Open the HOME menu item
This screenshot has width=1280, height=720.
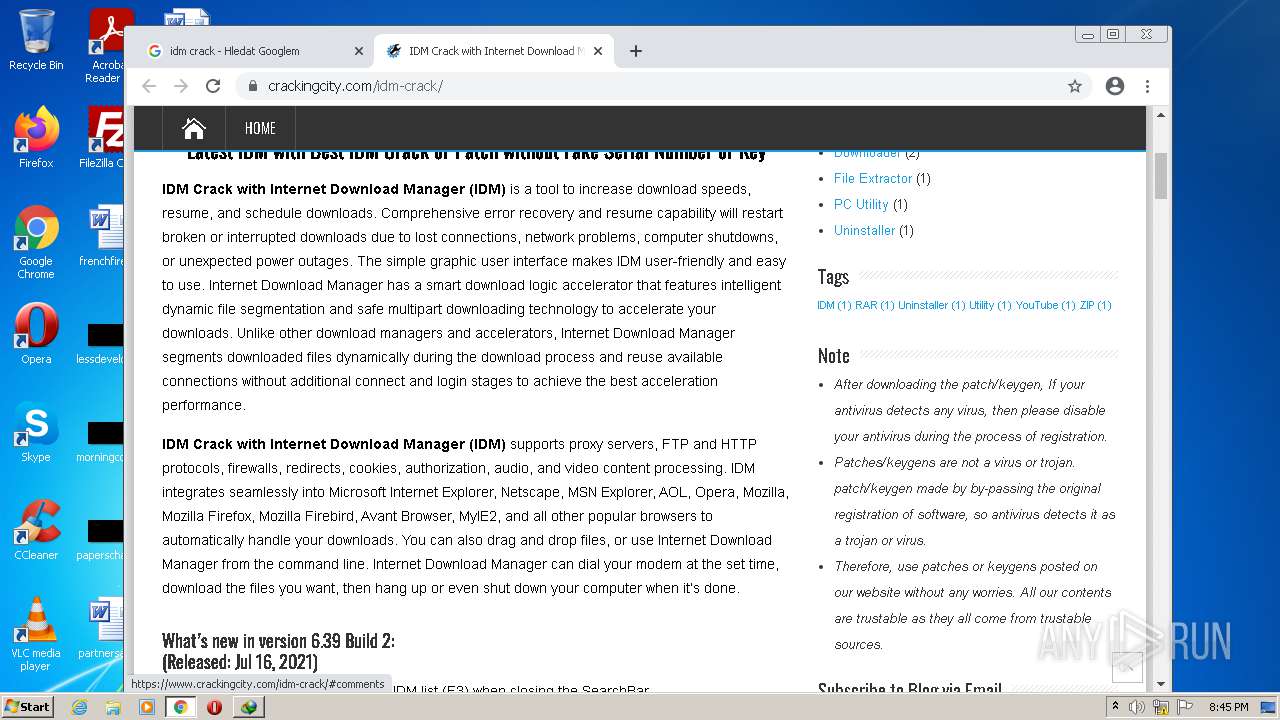(x=260, y=128)
